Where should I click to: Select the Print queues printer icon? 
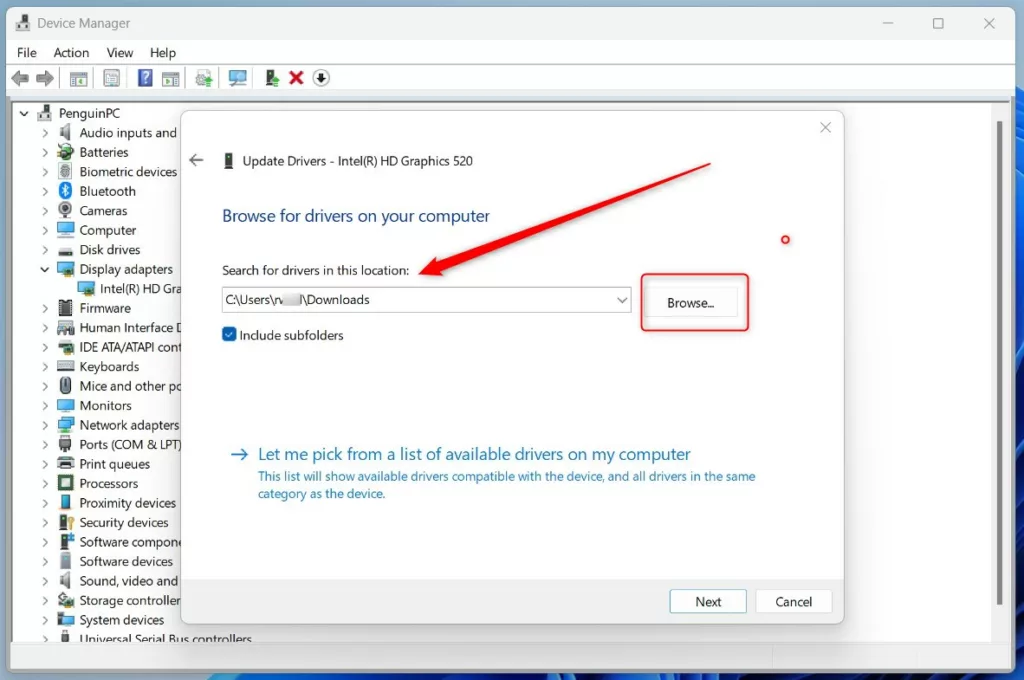[65, 463]
